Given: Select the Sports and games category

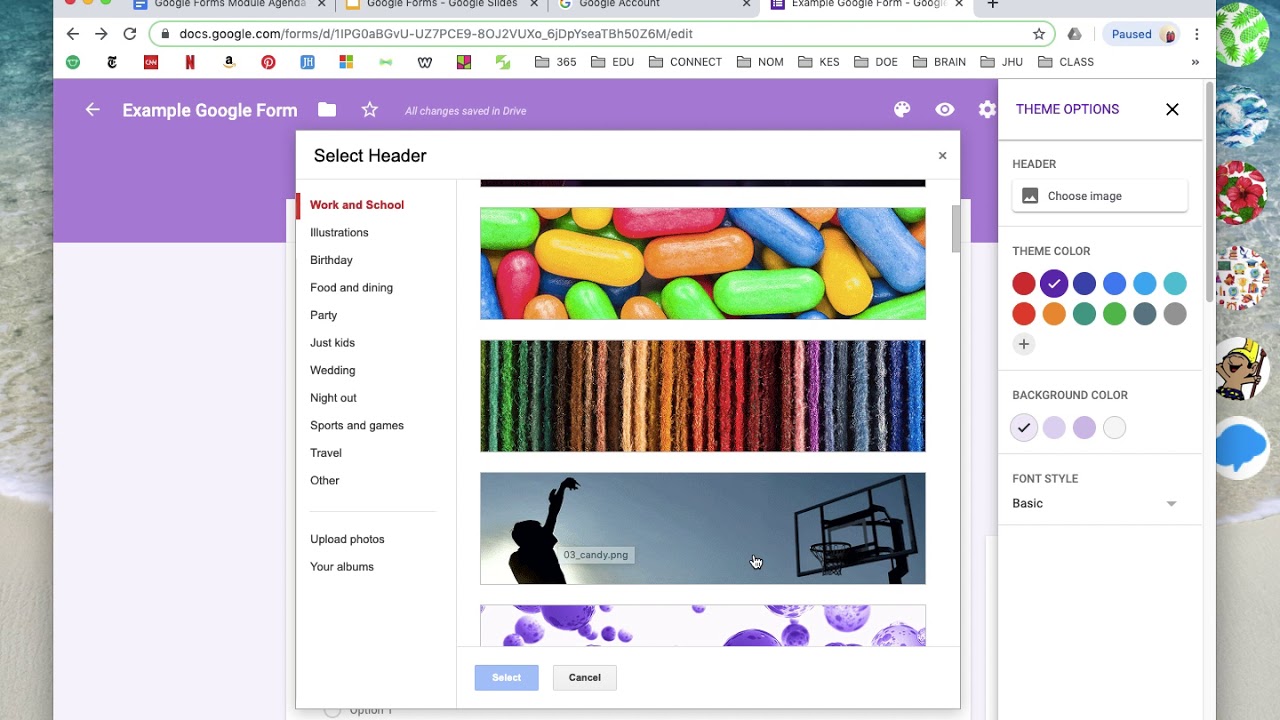Looking at the screenshot, I should point(357,425).
